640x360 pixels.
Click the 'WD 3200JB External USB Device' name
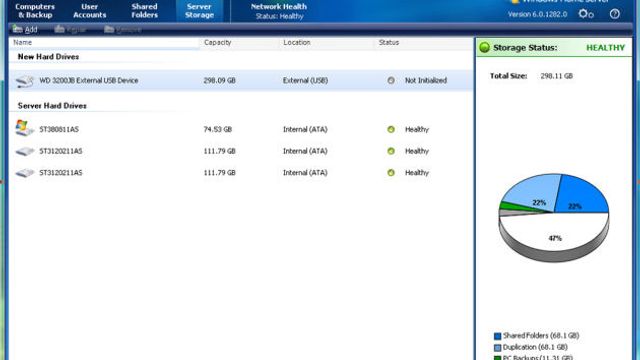click(89, 80)
